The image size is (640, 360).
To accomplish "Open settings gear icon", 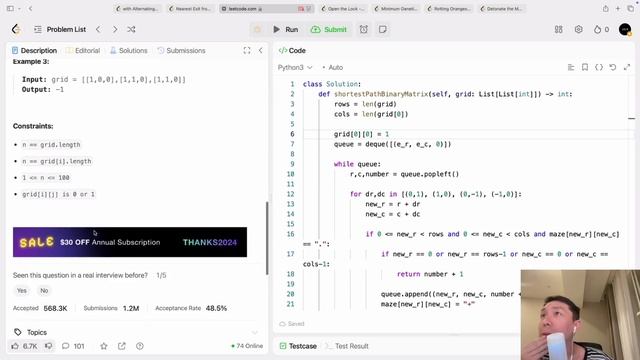I will 578,29.
